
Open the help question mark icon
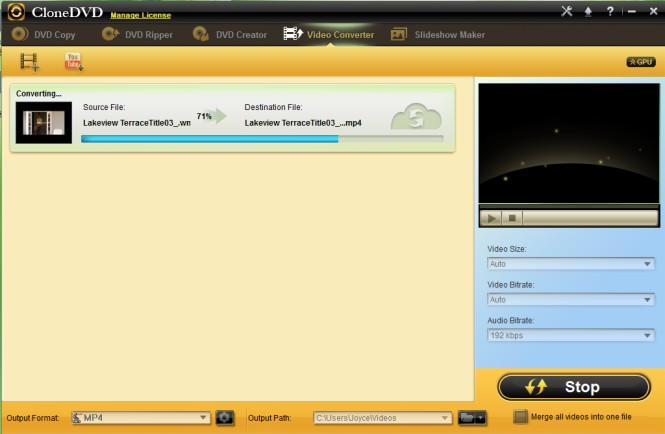[610, 11]
